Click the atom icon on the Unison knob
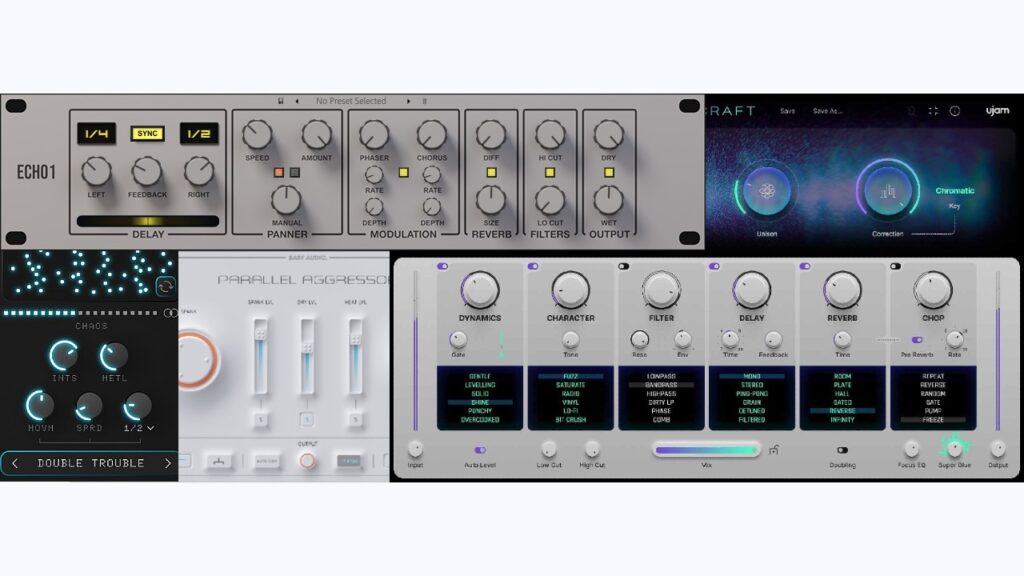 765,190
